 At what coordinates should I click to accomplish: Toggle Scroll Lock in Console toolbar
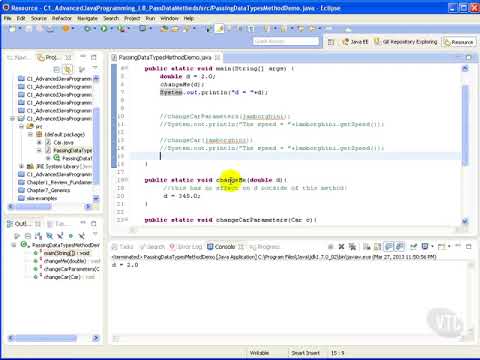377,247
